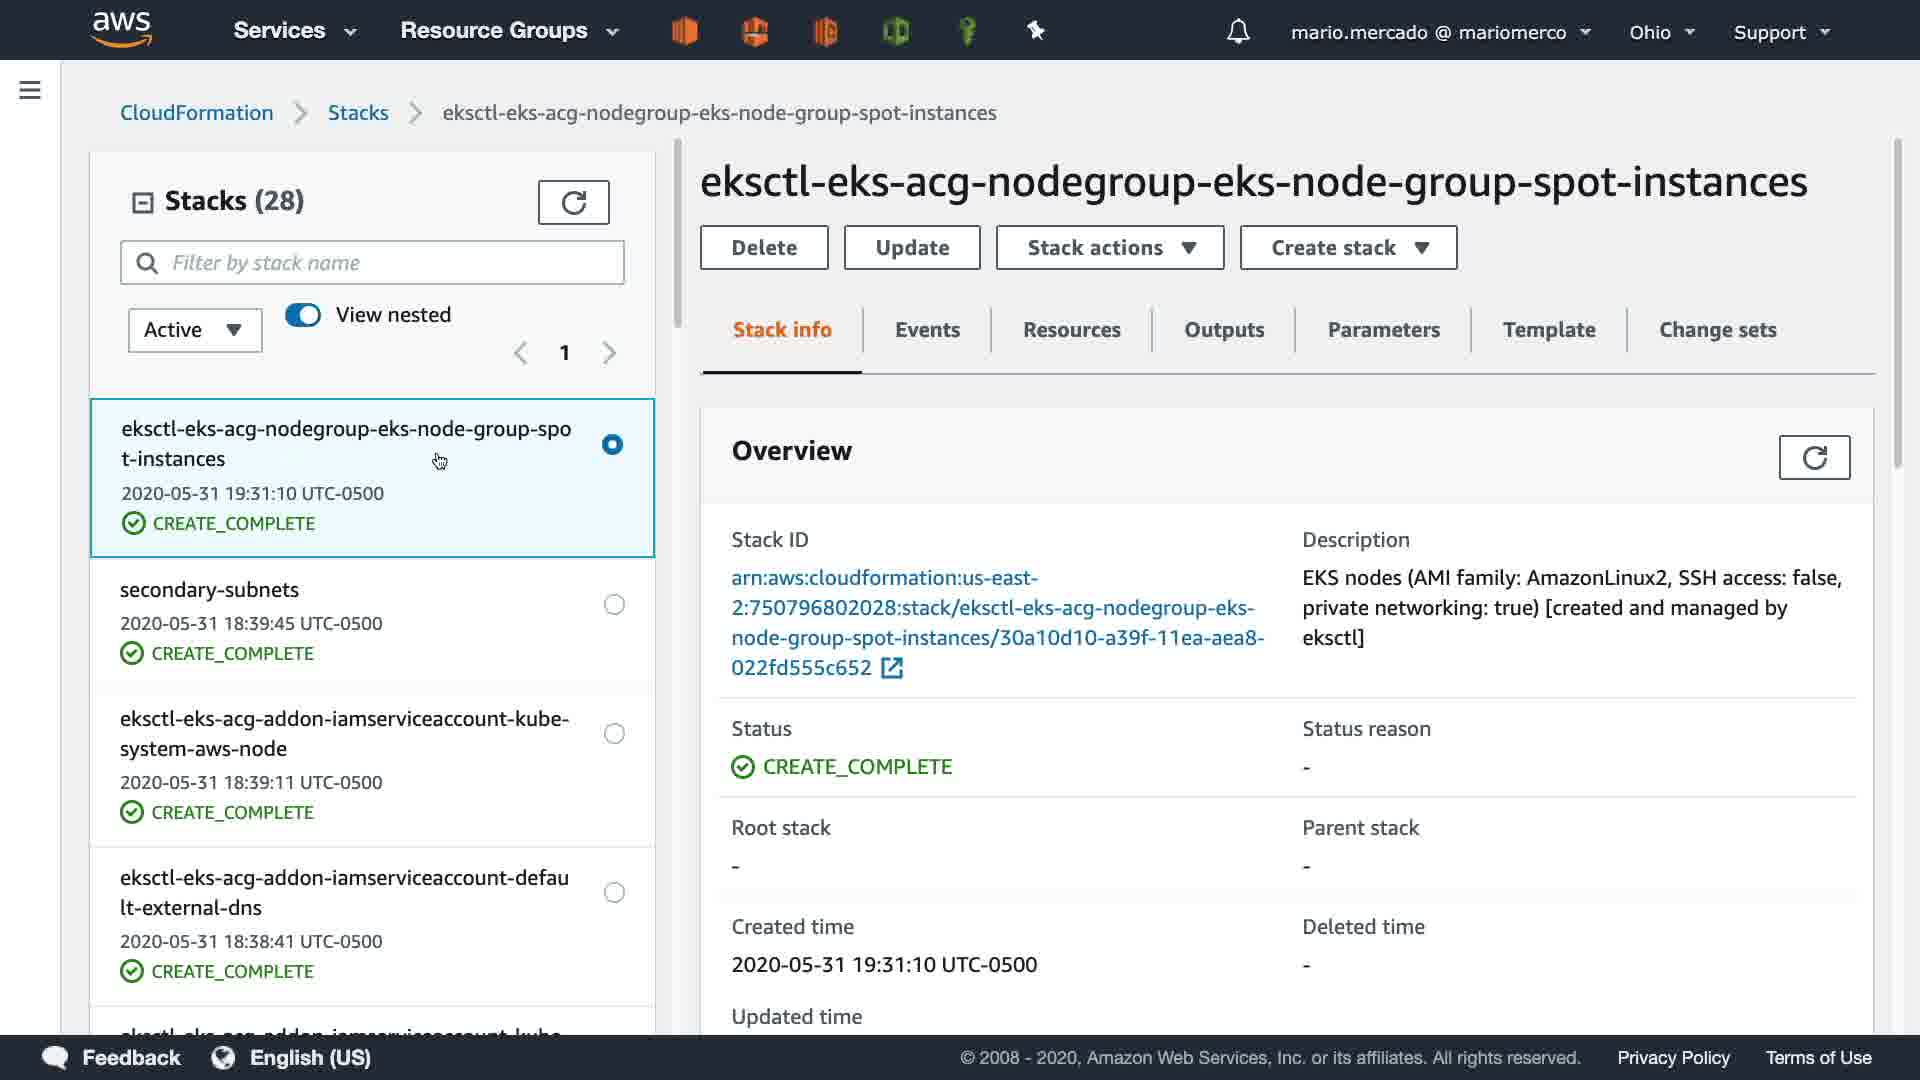Click the Delete button
The width and height of the screenshot is (1920, 1080).
point(764,248)
